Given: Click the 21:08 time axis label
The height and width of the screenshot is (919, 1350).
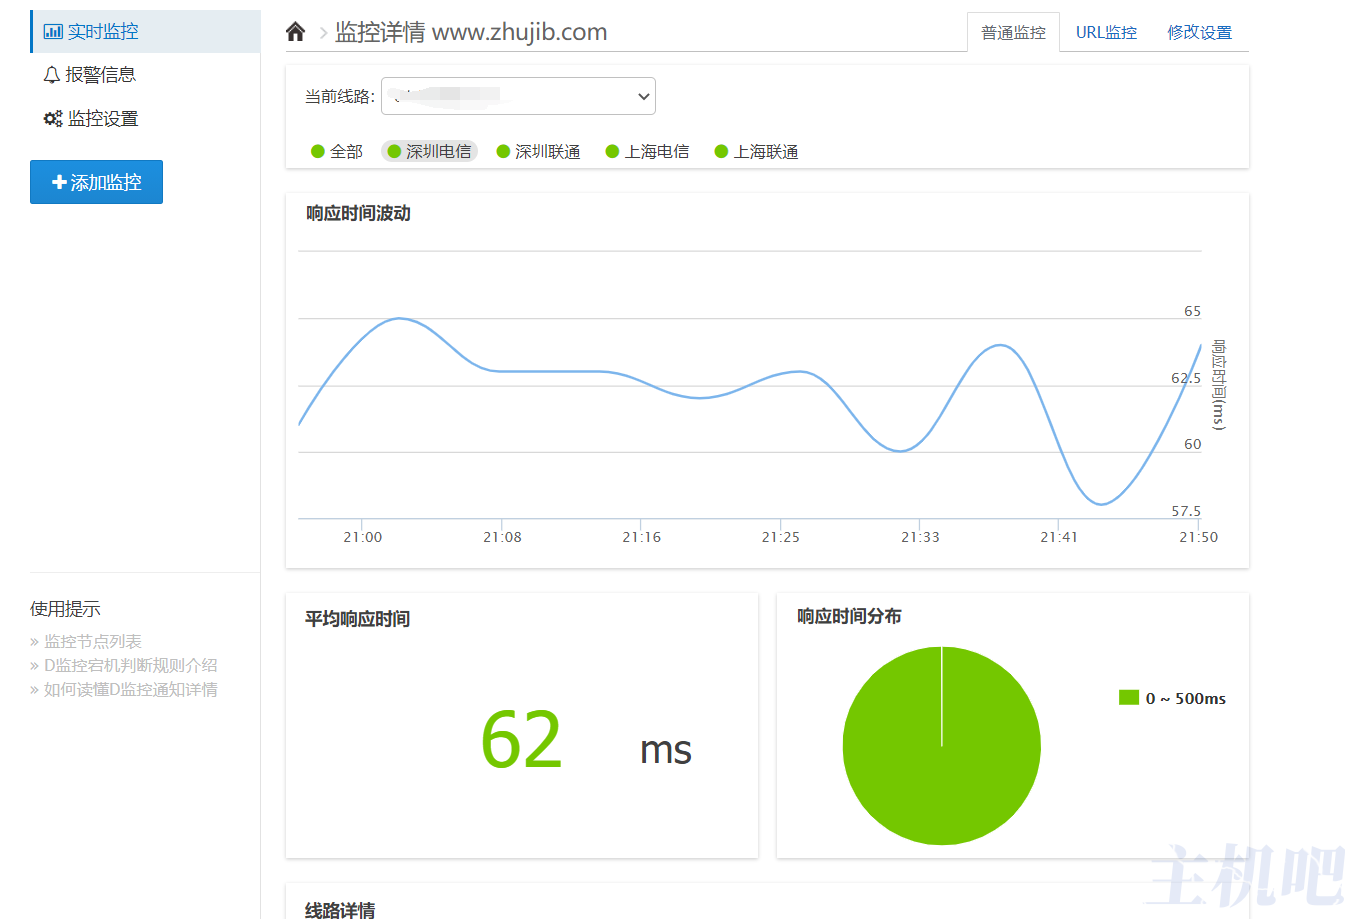Looking at the screenshot, I should tap(502, 537).
